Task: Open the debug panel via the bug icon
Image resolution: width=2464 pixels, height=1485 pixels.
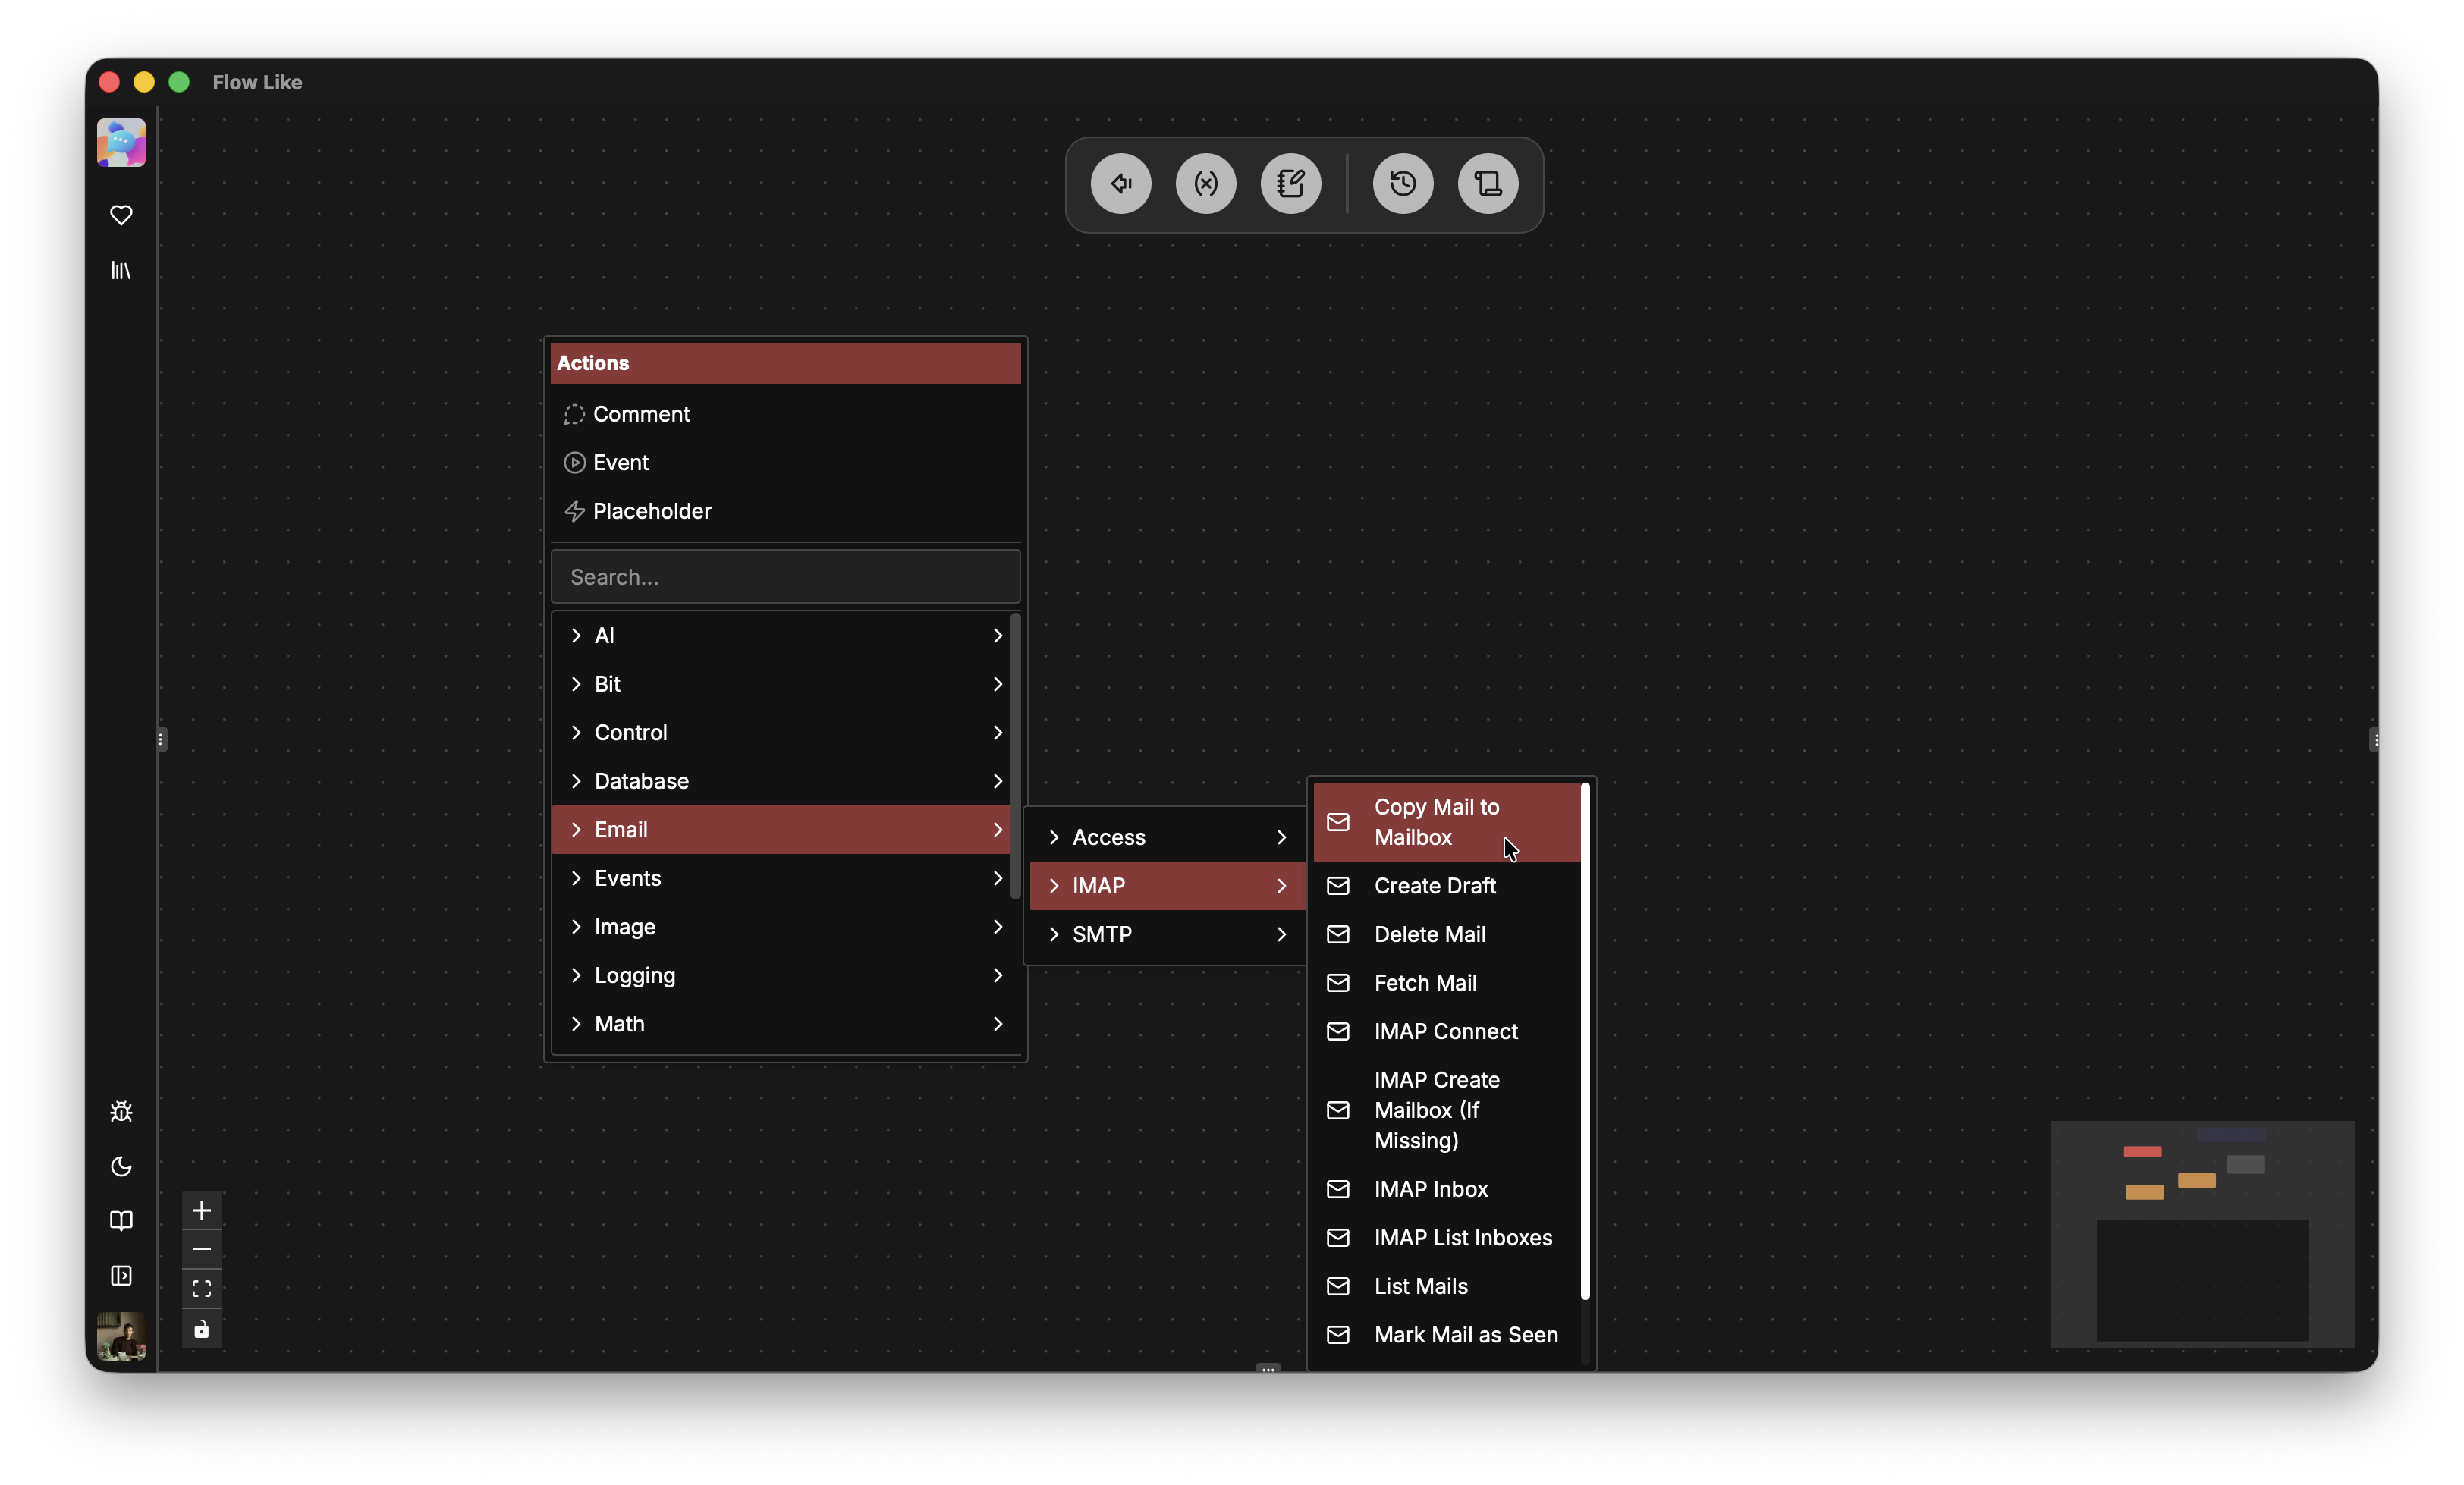Action: pyautogui.click(x=120, y=1111)
